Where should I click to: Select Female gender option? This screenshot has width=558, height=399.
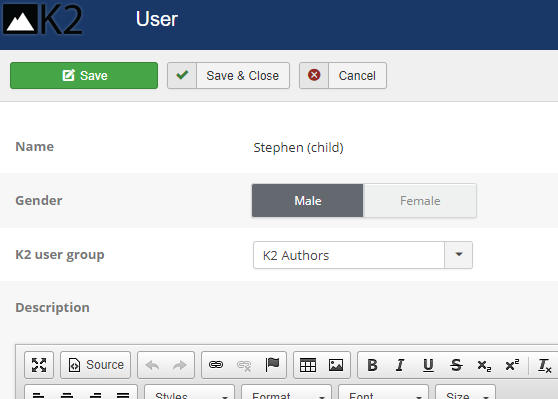point(420,201)
